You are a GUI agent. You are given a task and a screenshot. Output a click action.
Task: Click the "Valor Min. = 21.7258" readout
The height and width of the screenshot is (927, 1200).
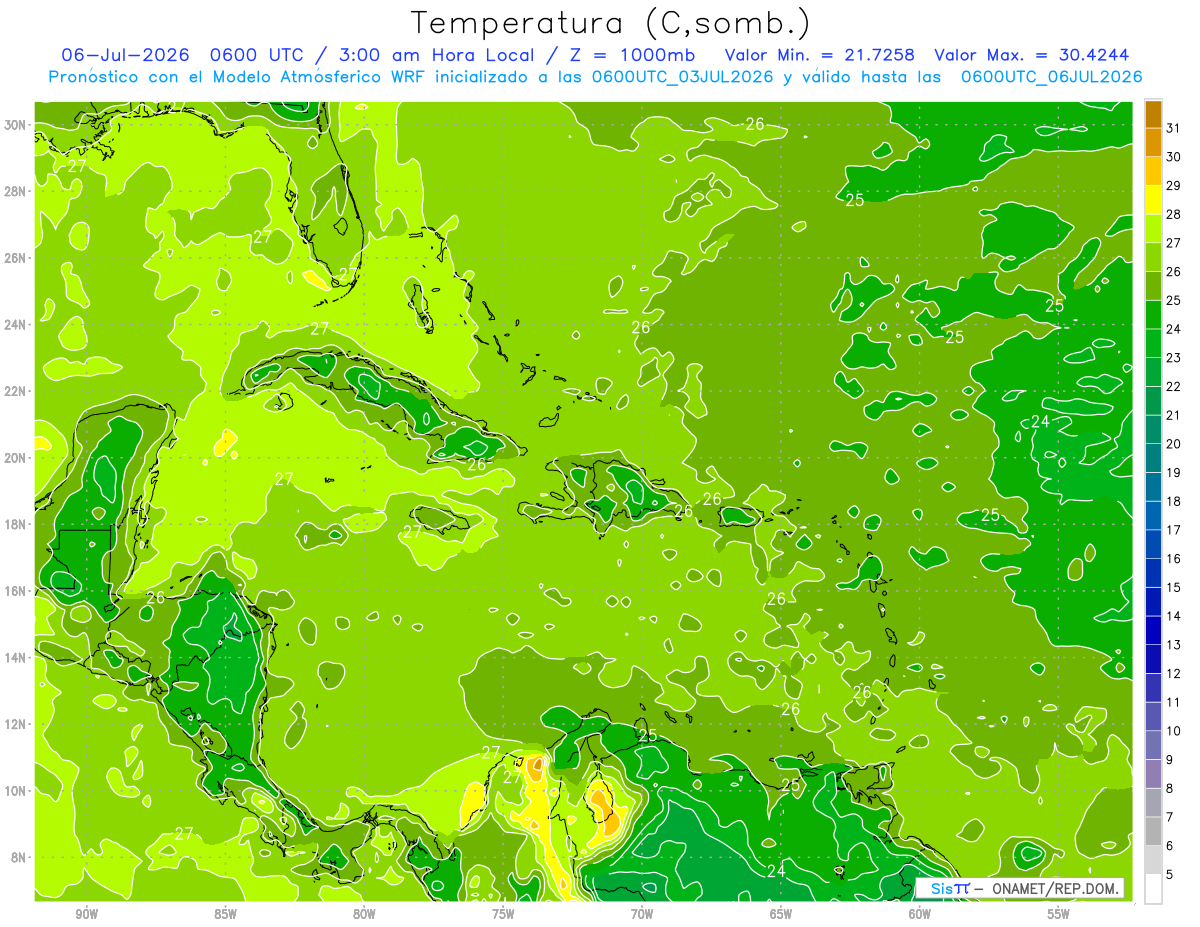[x=821, y=55]
